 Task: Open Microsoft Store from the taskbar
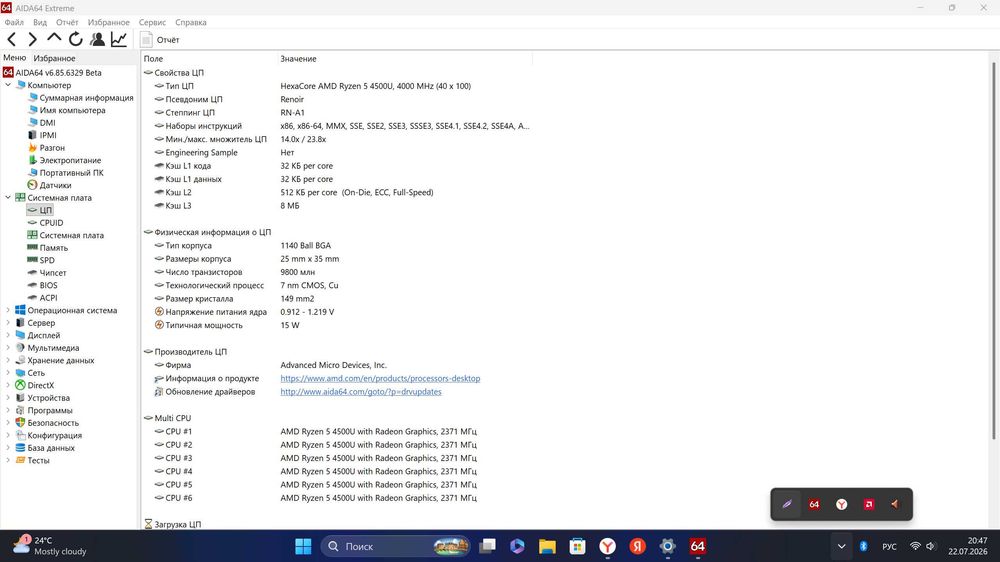[x=577, y=546]
